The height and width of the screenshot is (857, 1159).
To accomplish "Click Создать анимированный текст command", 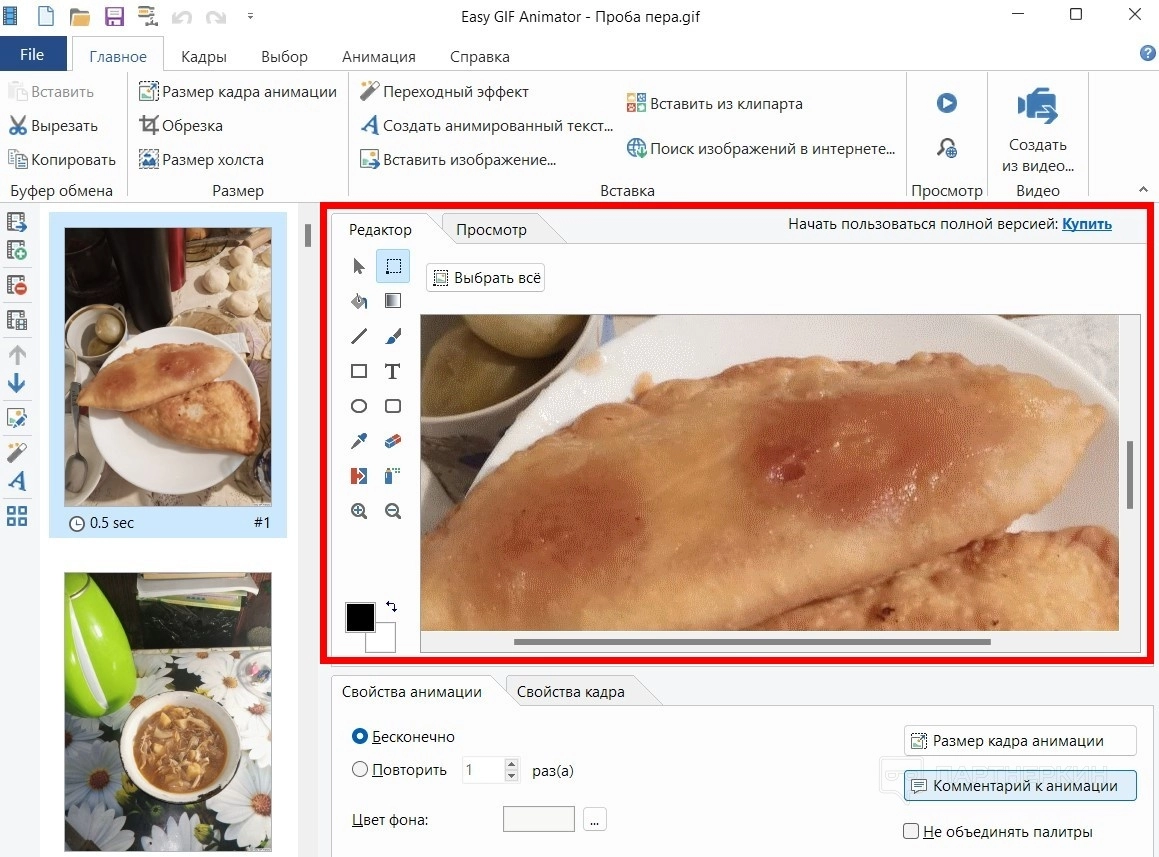I will click(x=486, y=126).
